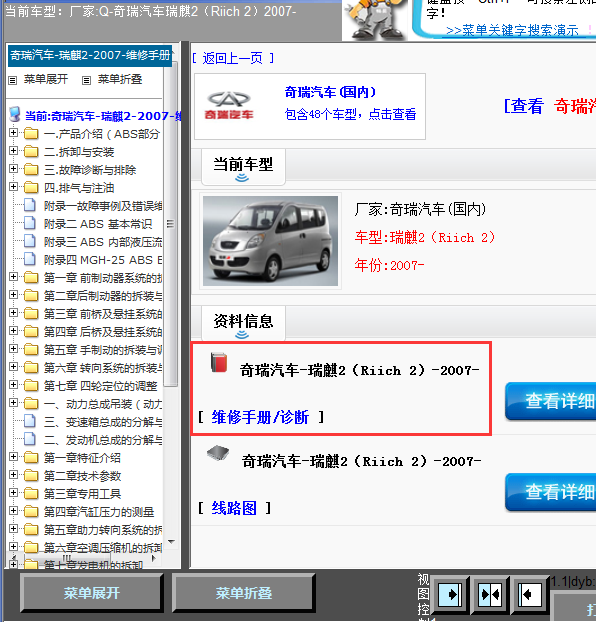Select 附录一故障事例及错误 tree item
Image resolution: width=596 pixels, height=622 pixels.
(x=103, y=206)
